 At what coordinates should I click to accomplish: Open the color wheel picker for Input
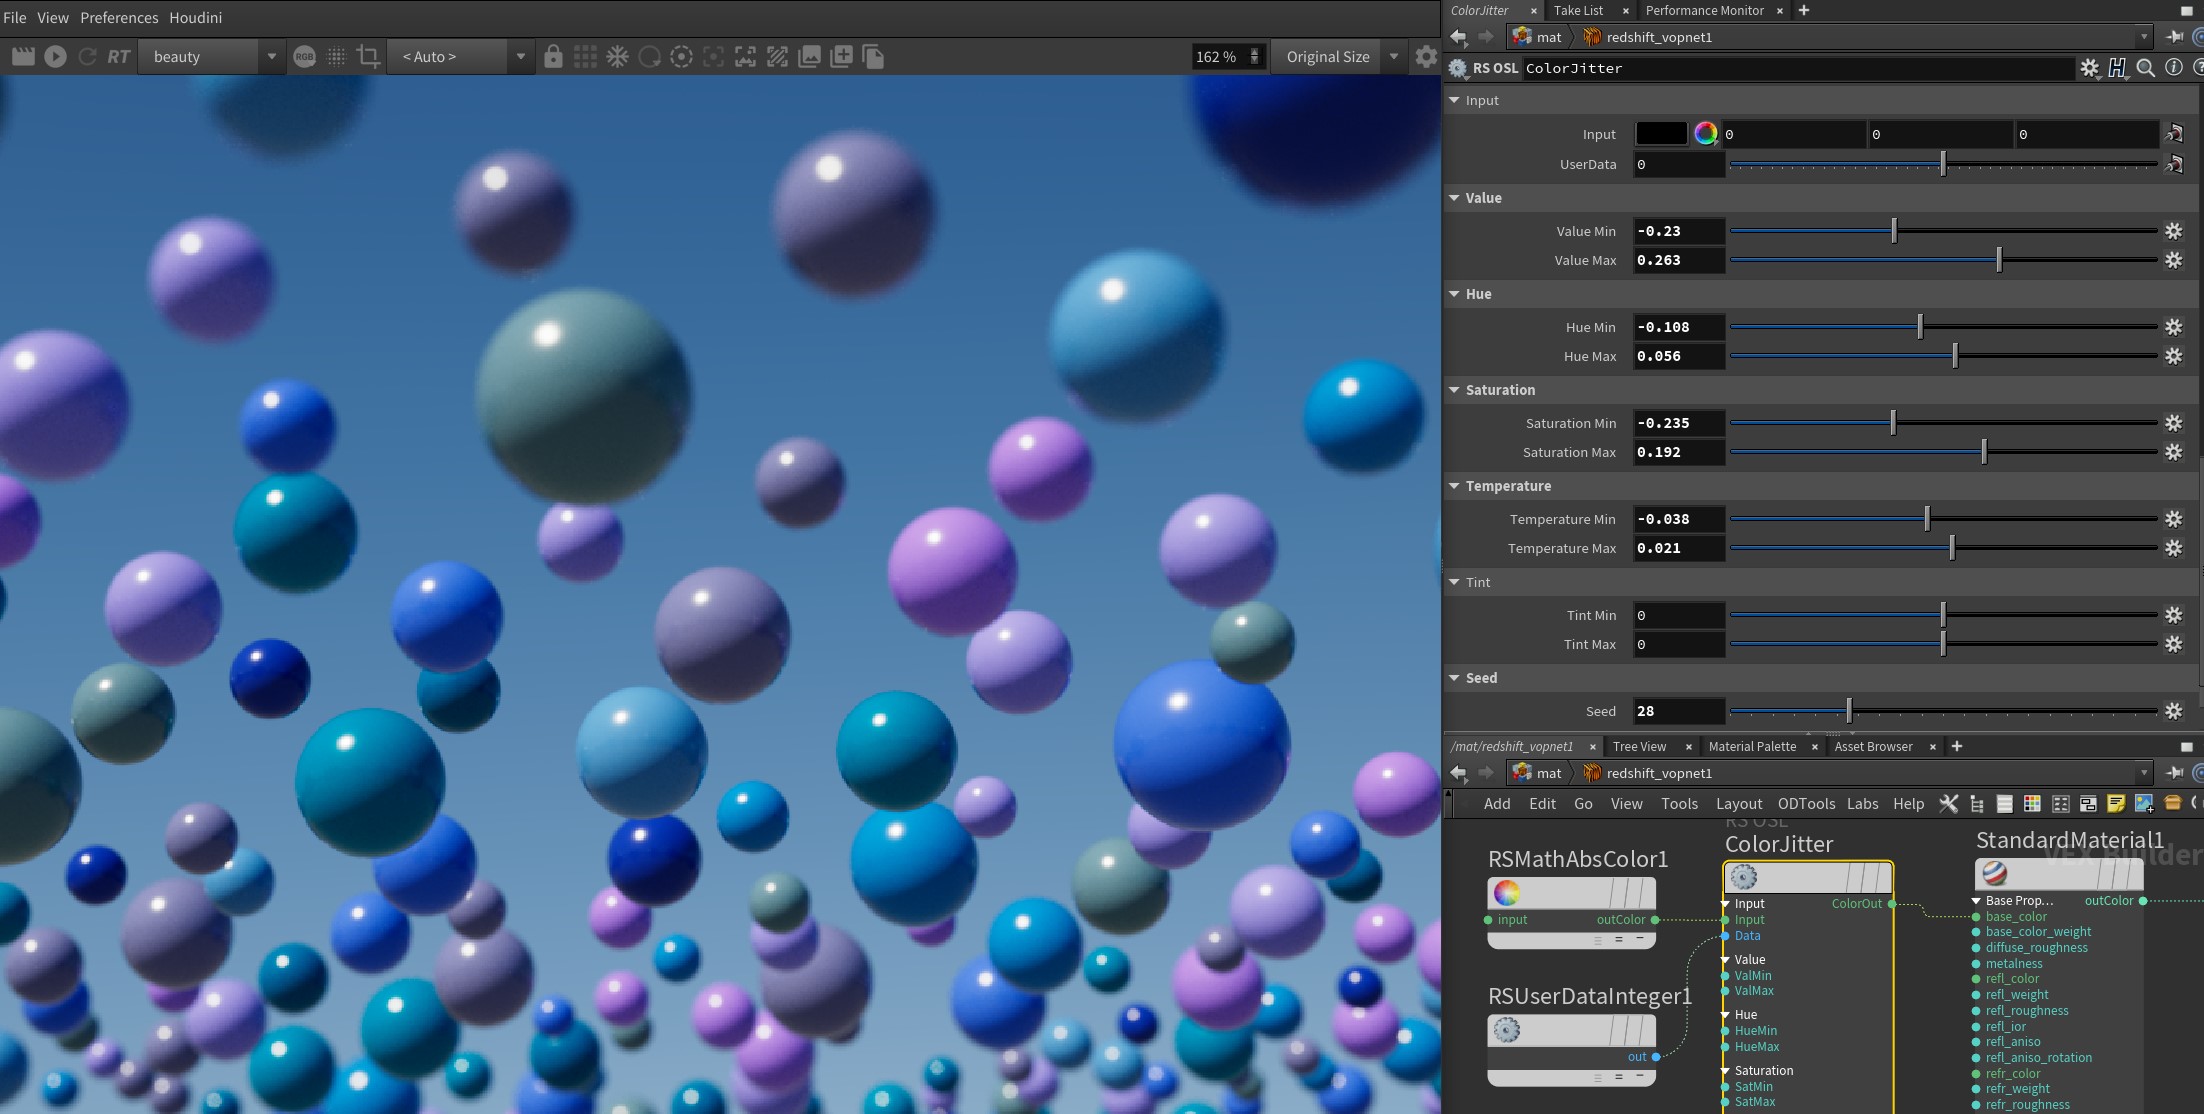pos(1706,134)
